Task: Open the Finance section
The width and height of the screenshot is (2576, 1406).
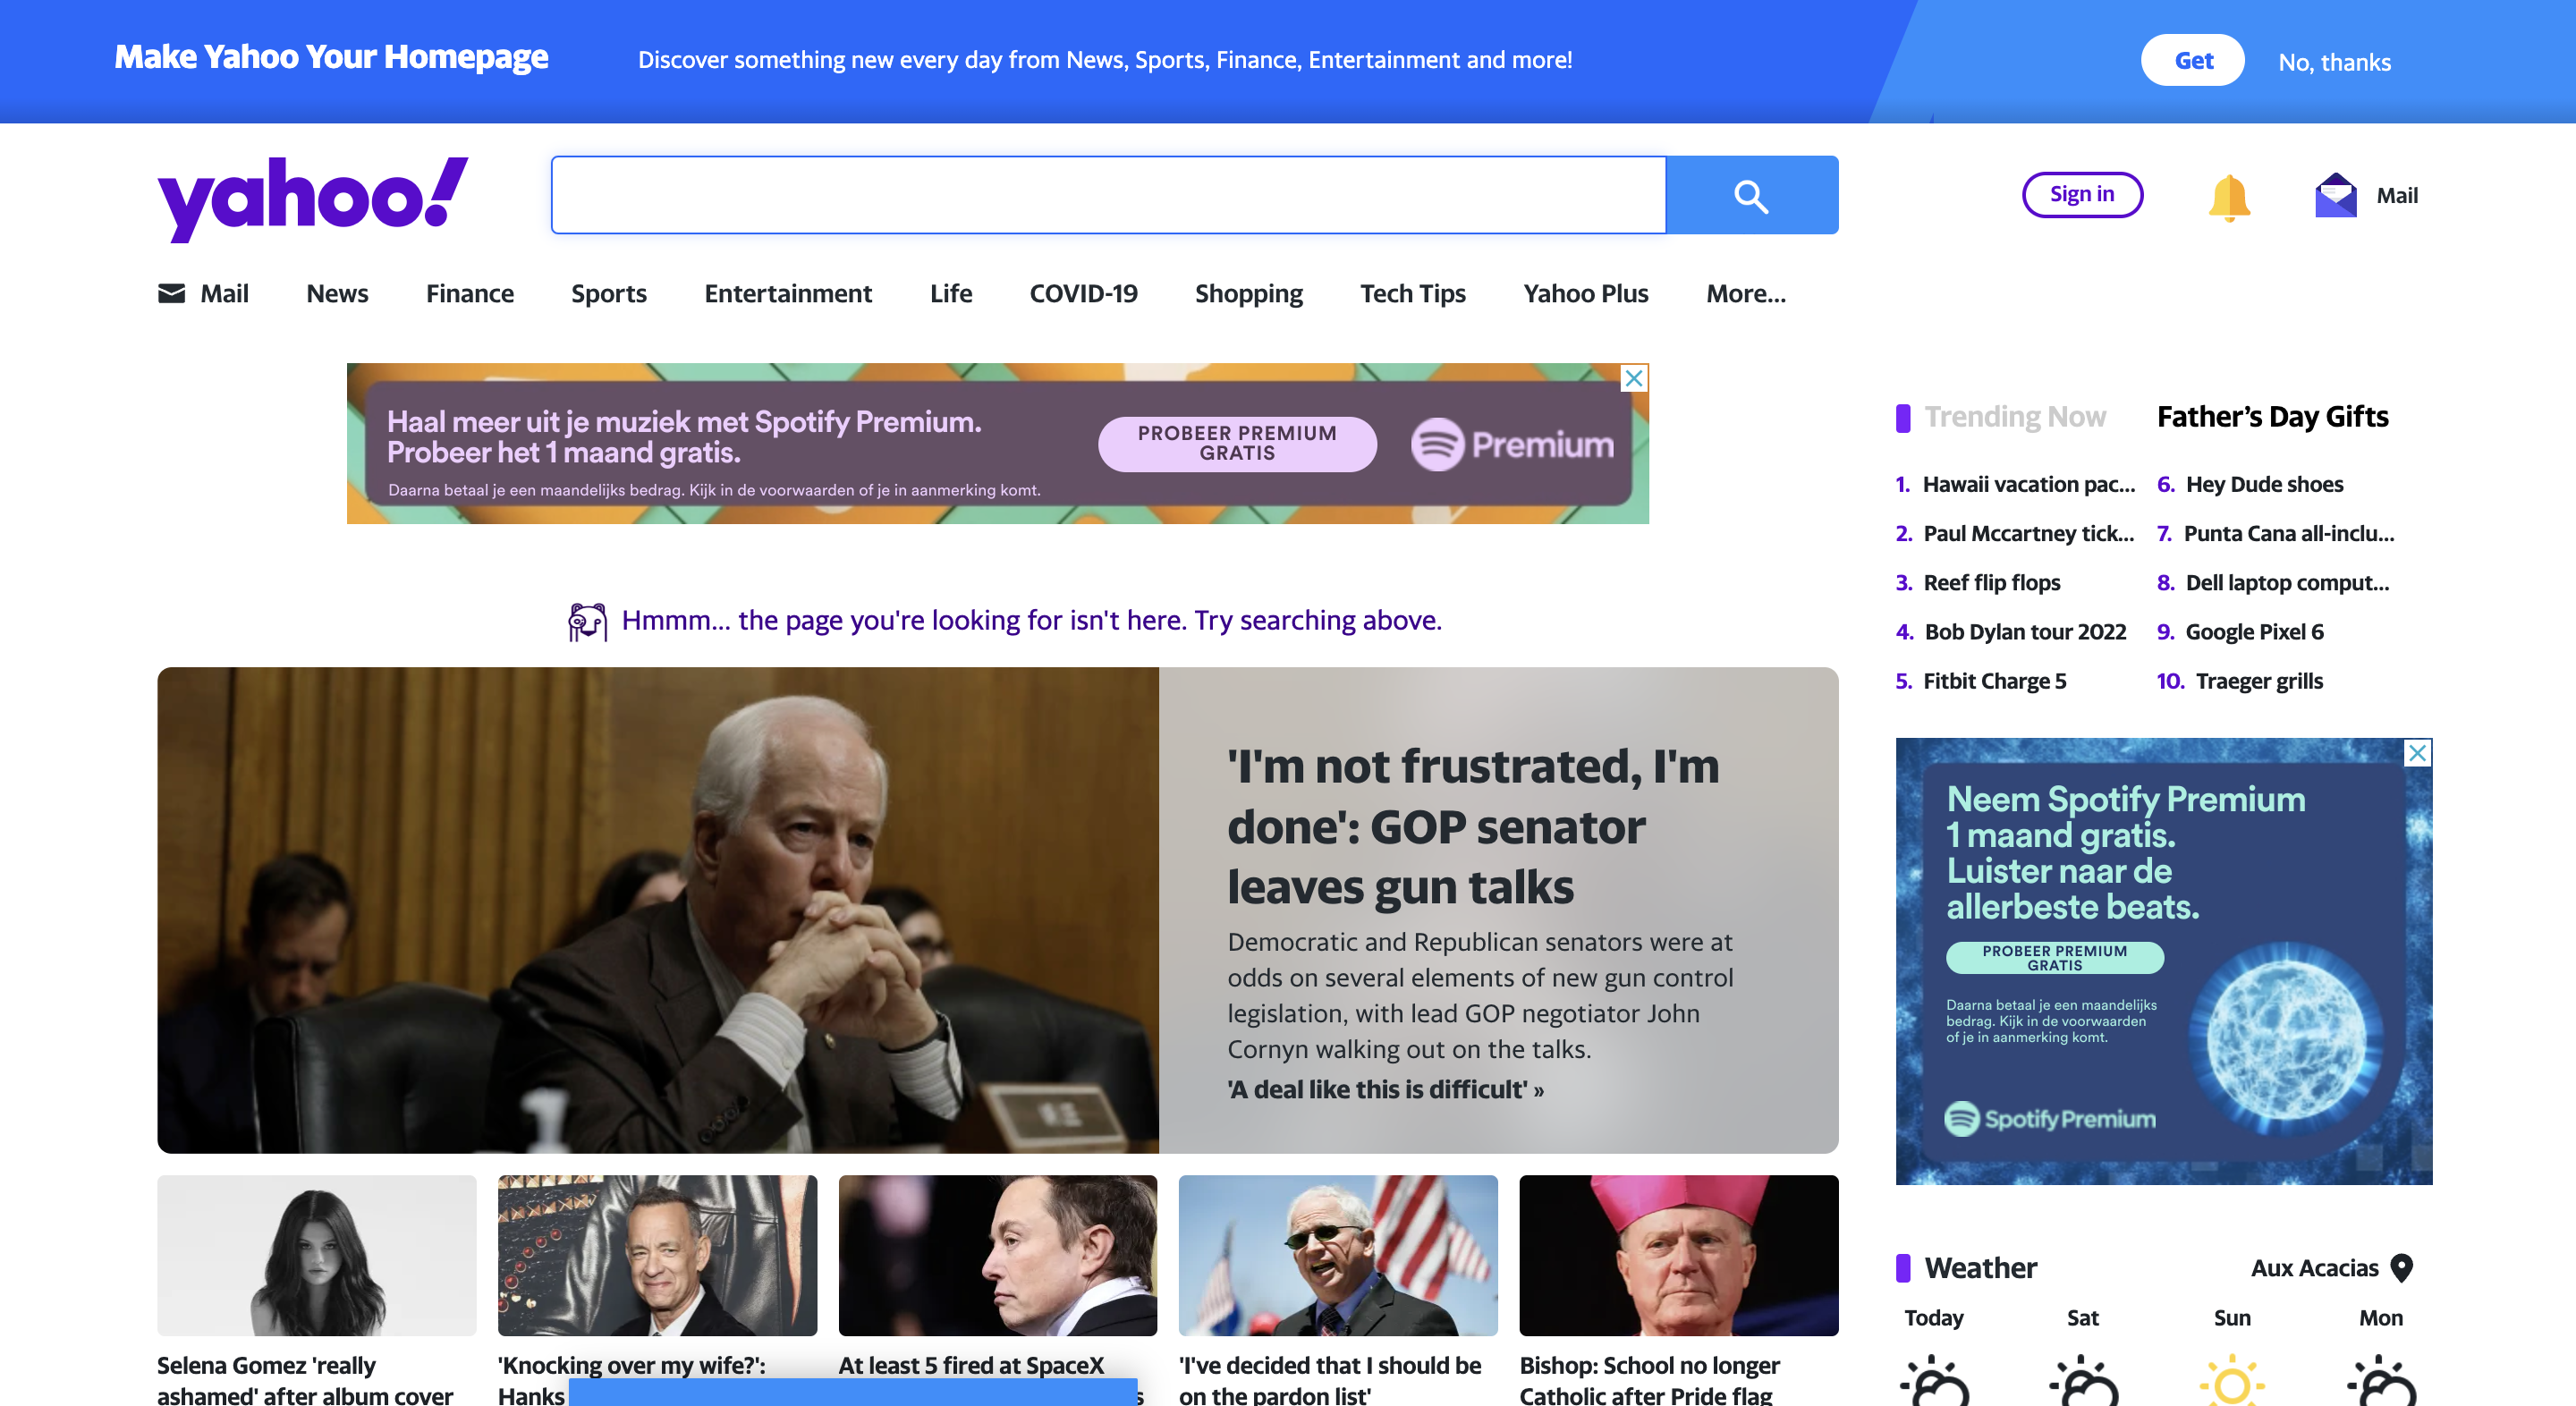Action: point(470,293)
